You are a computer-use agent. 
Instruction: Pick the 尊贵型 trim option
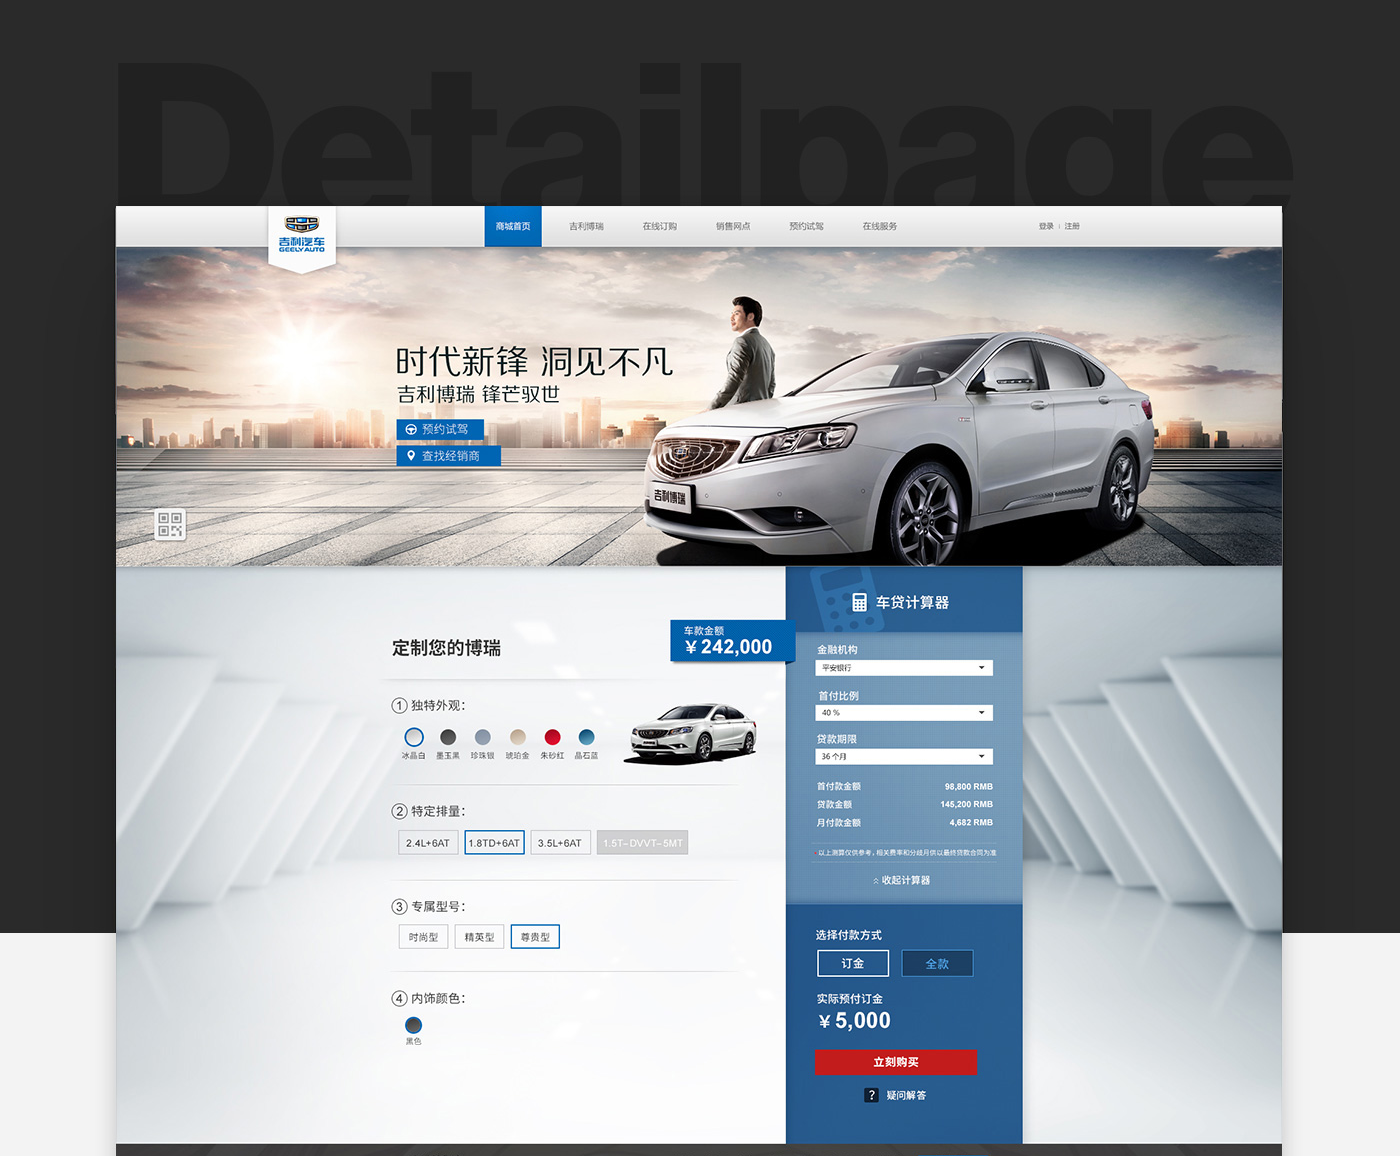pyautogui.click(x=535, y=937)
